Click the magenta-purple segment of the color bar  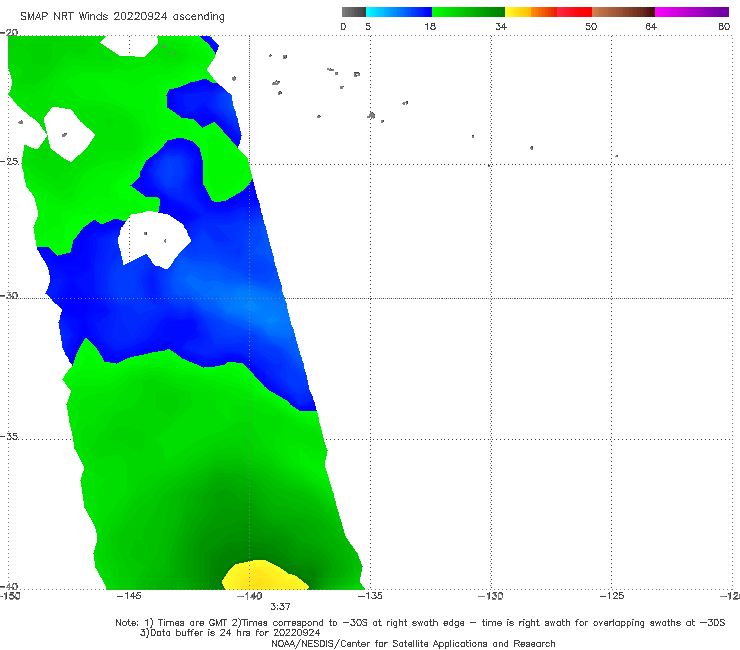[692, 12]
